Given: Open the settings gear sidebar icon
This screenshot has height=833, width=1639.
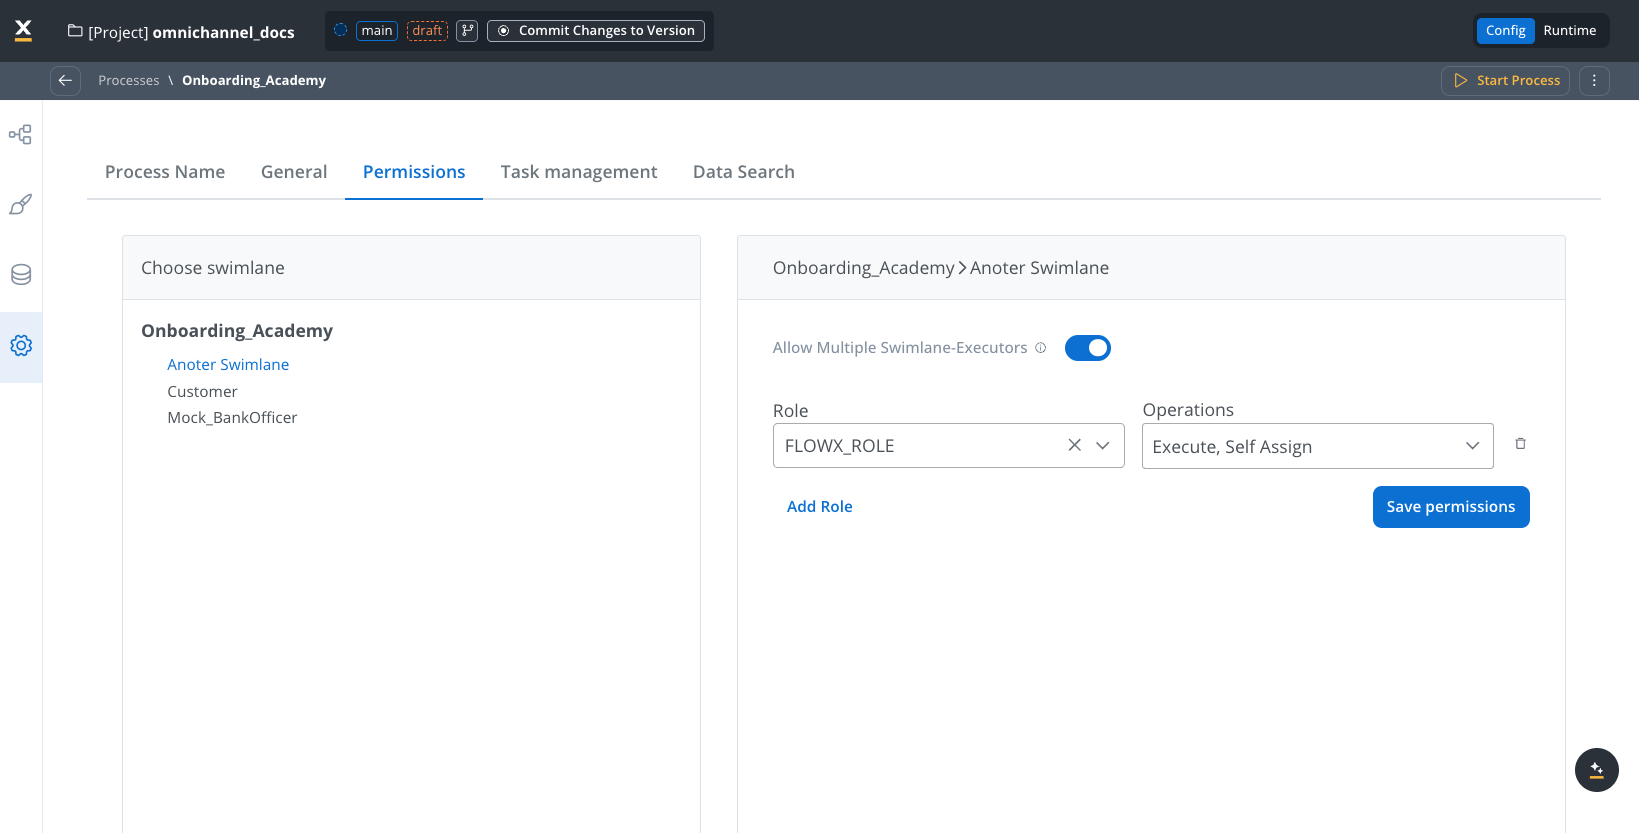Looking at the screenshot, I should (21, 346).
